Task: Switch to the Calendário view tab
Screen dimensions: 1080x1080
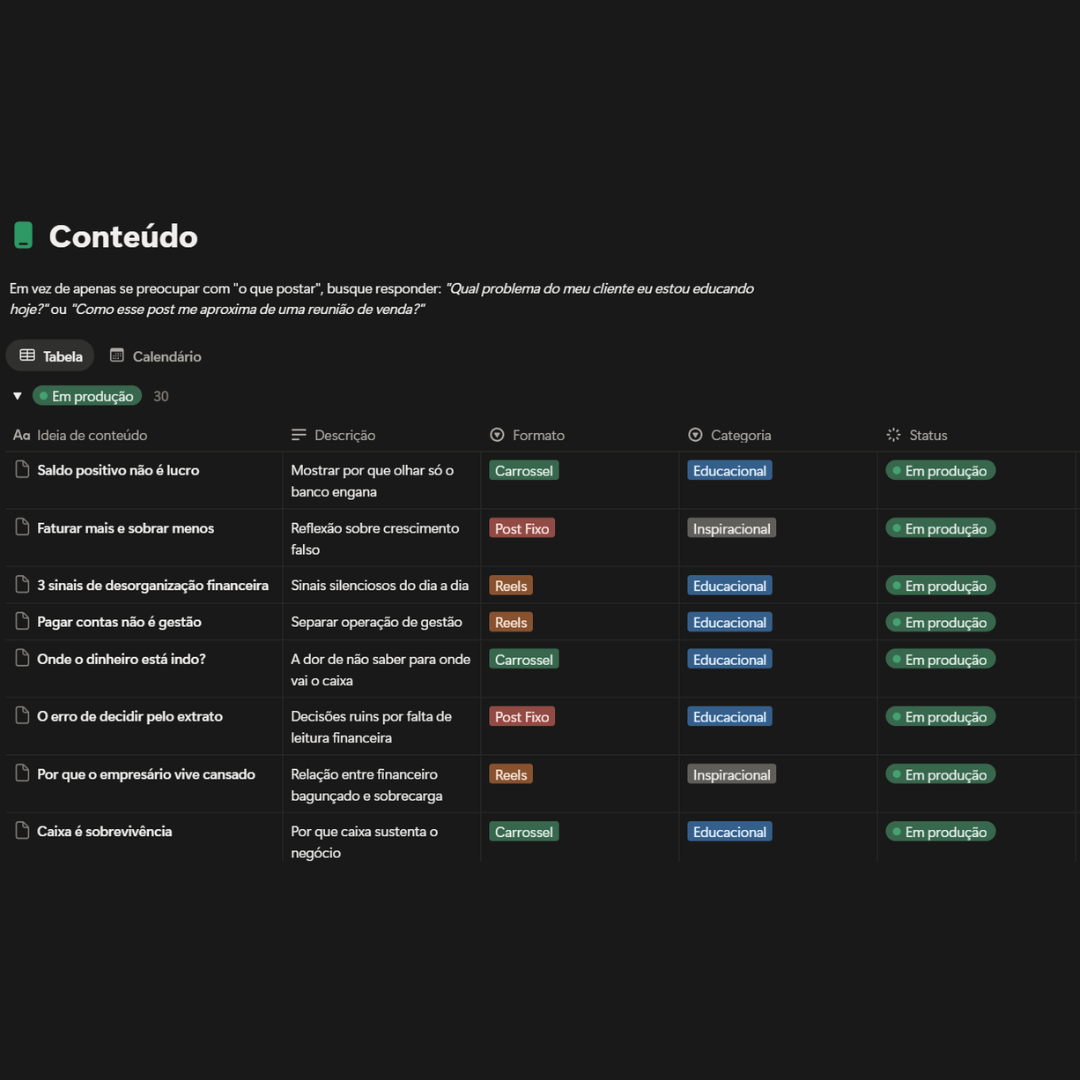Action: click(155, 356)
